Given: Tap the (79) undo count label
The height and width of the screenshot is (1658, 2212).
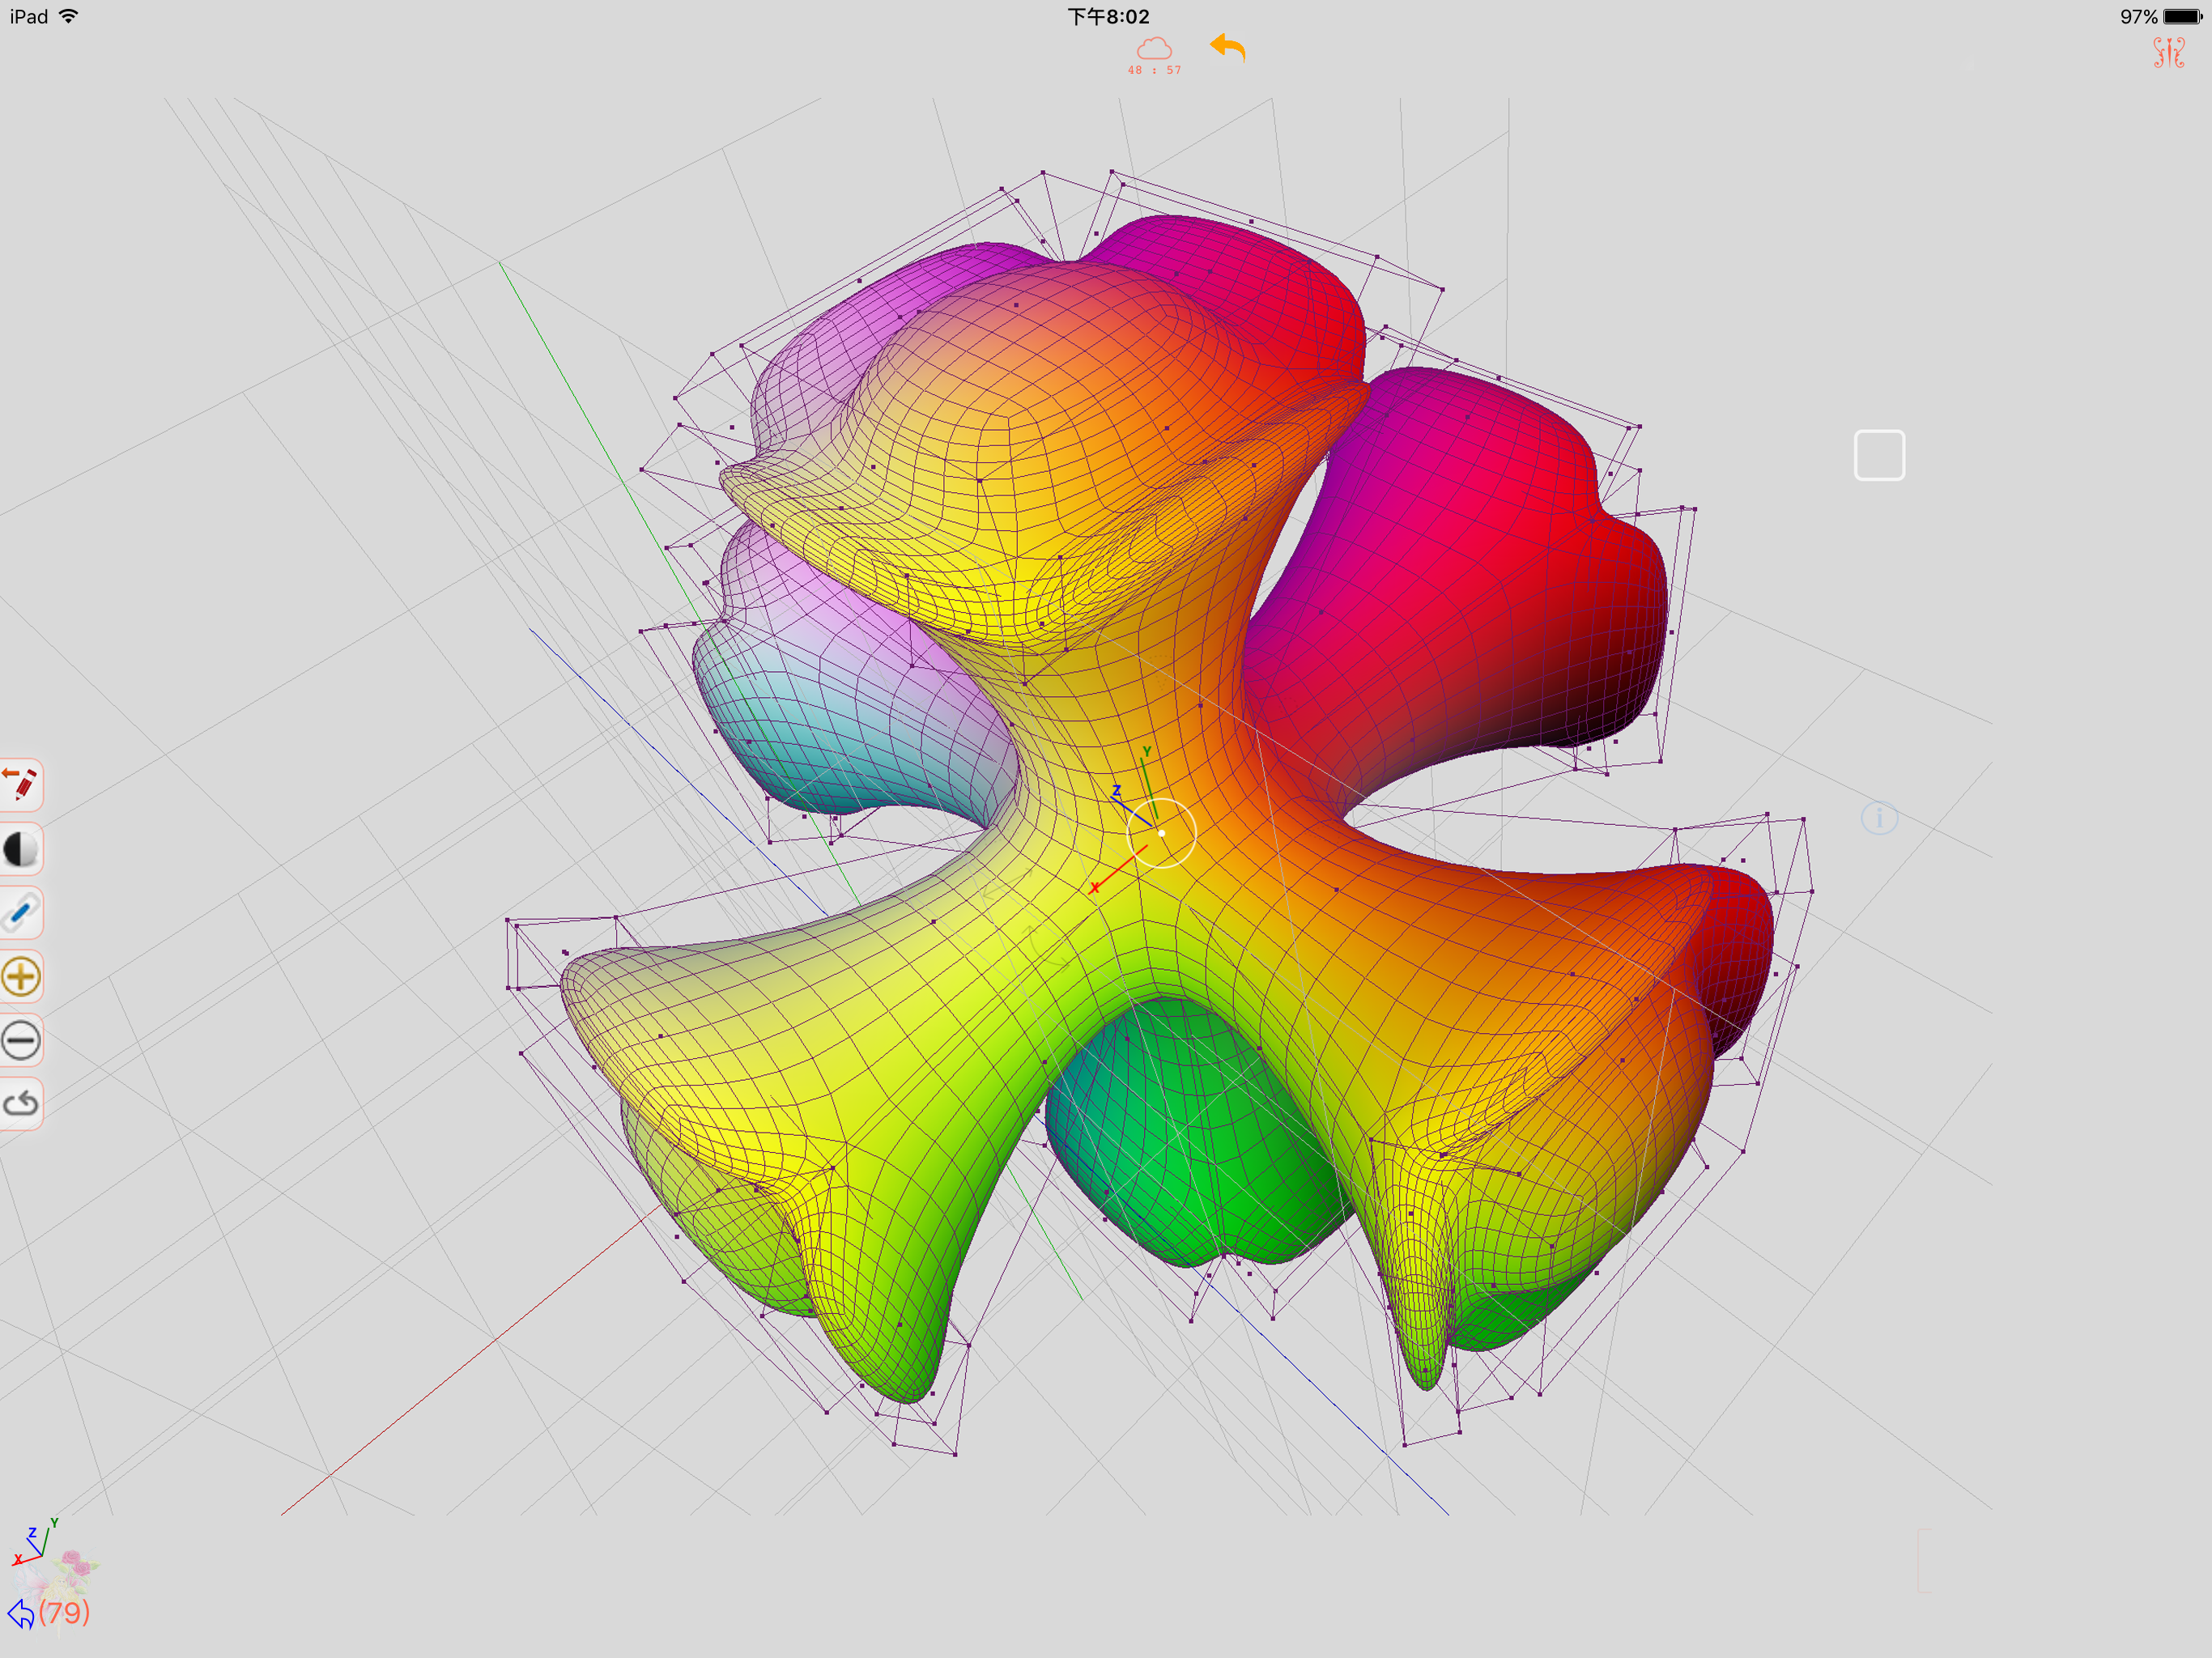Looking at the screenshot, I should (64, 1612).
